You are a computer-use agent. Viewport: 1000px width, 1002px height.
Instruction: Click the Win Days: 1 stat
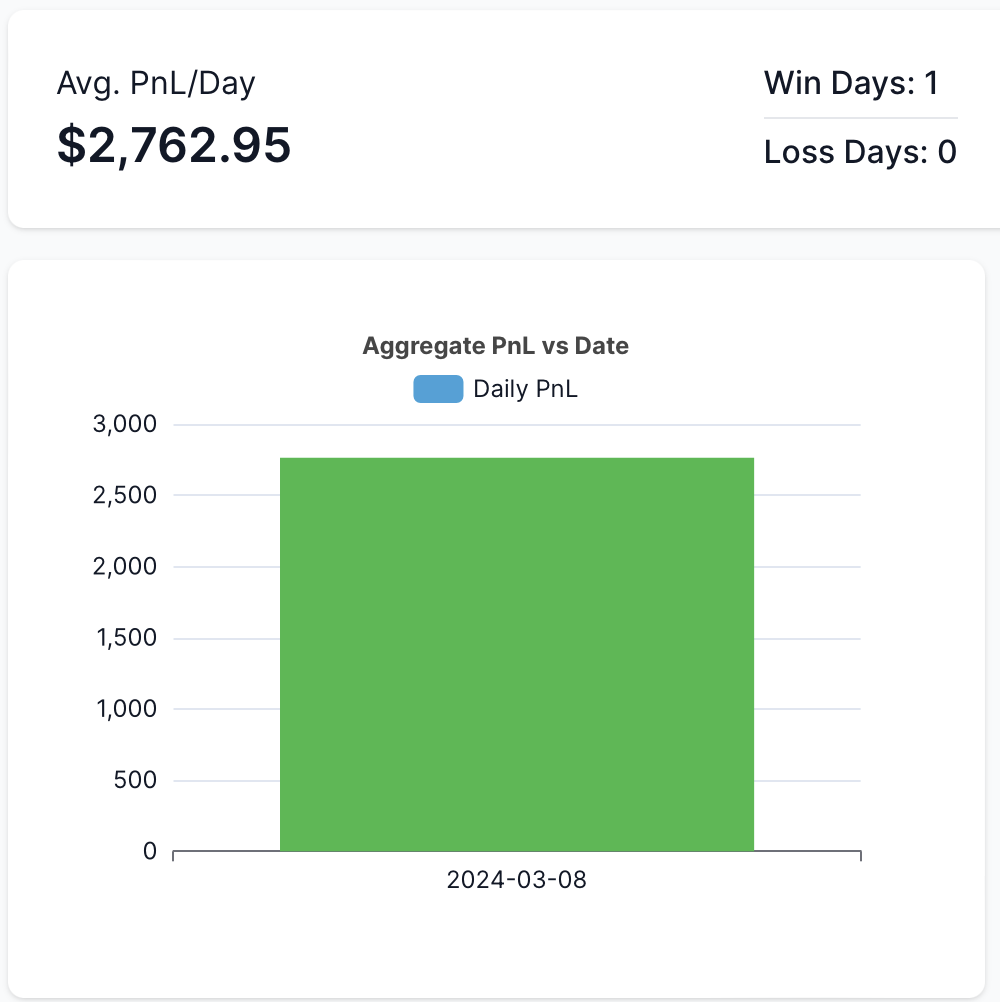pos(851,83)
